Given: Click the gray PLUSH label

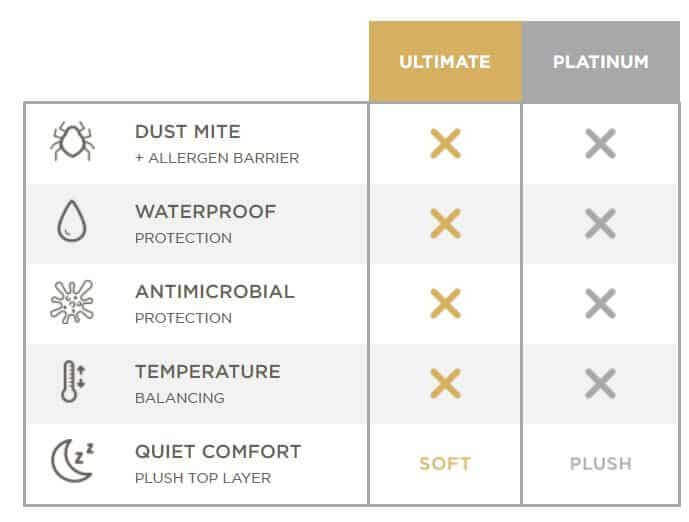Looking at the screenshot, I should (600, 464).
